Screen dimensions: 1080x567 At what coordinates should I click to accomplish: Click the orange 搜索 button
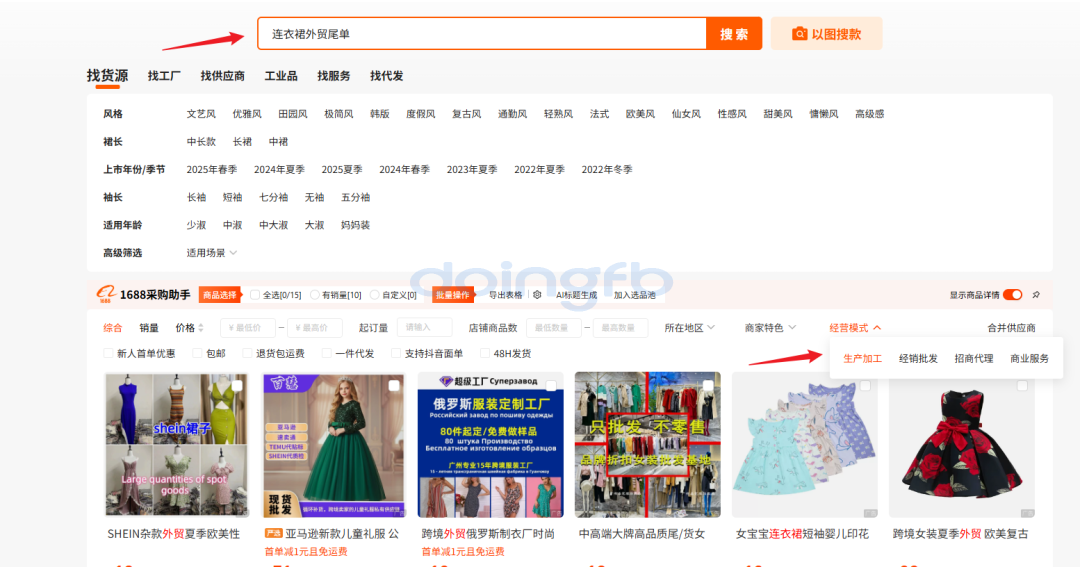click(x=734, y=34)
